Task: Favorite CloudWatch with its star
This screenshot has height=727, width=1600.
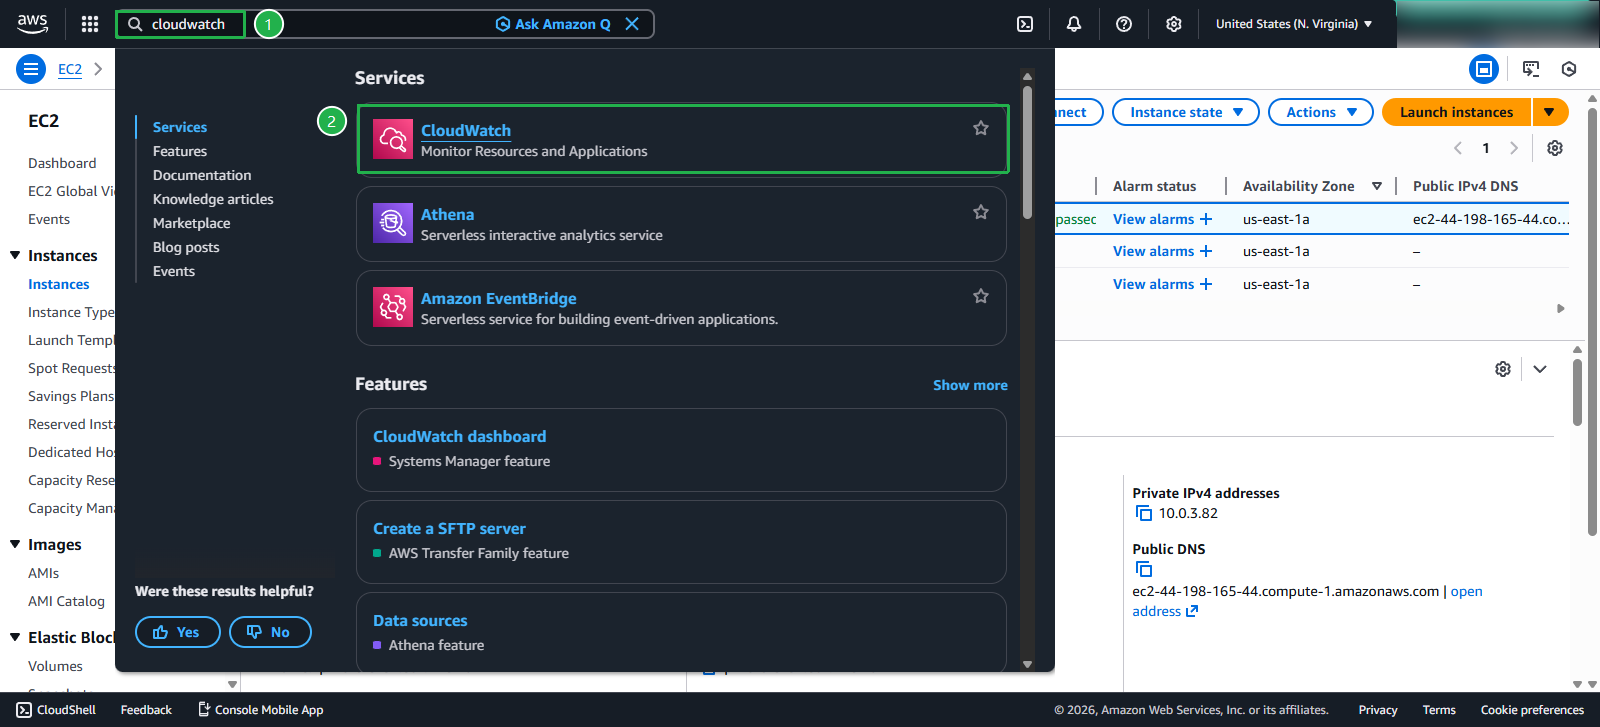Action: tap(981, 128)
